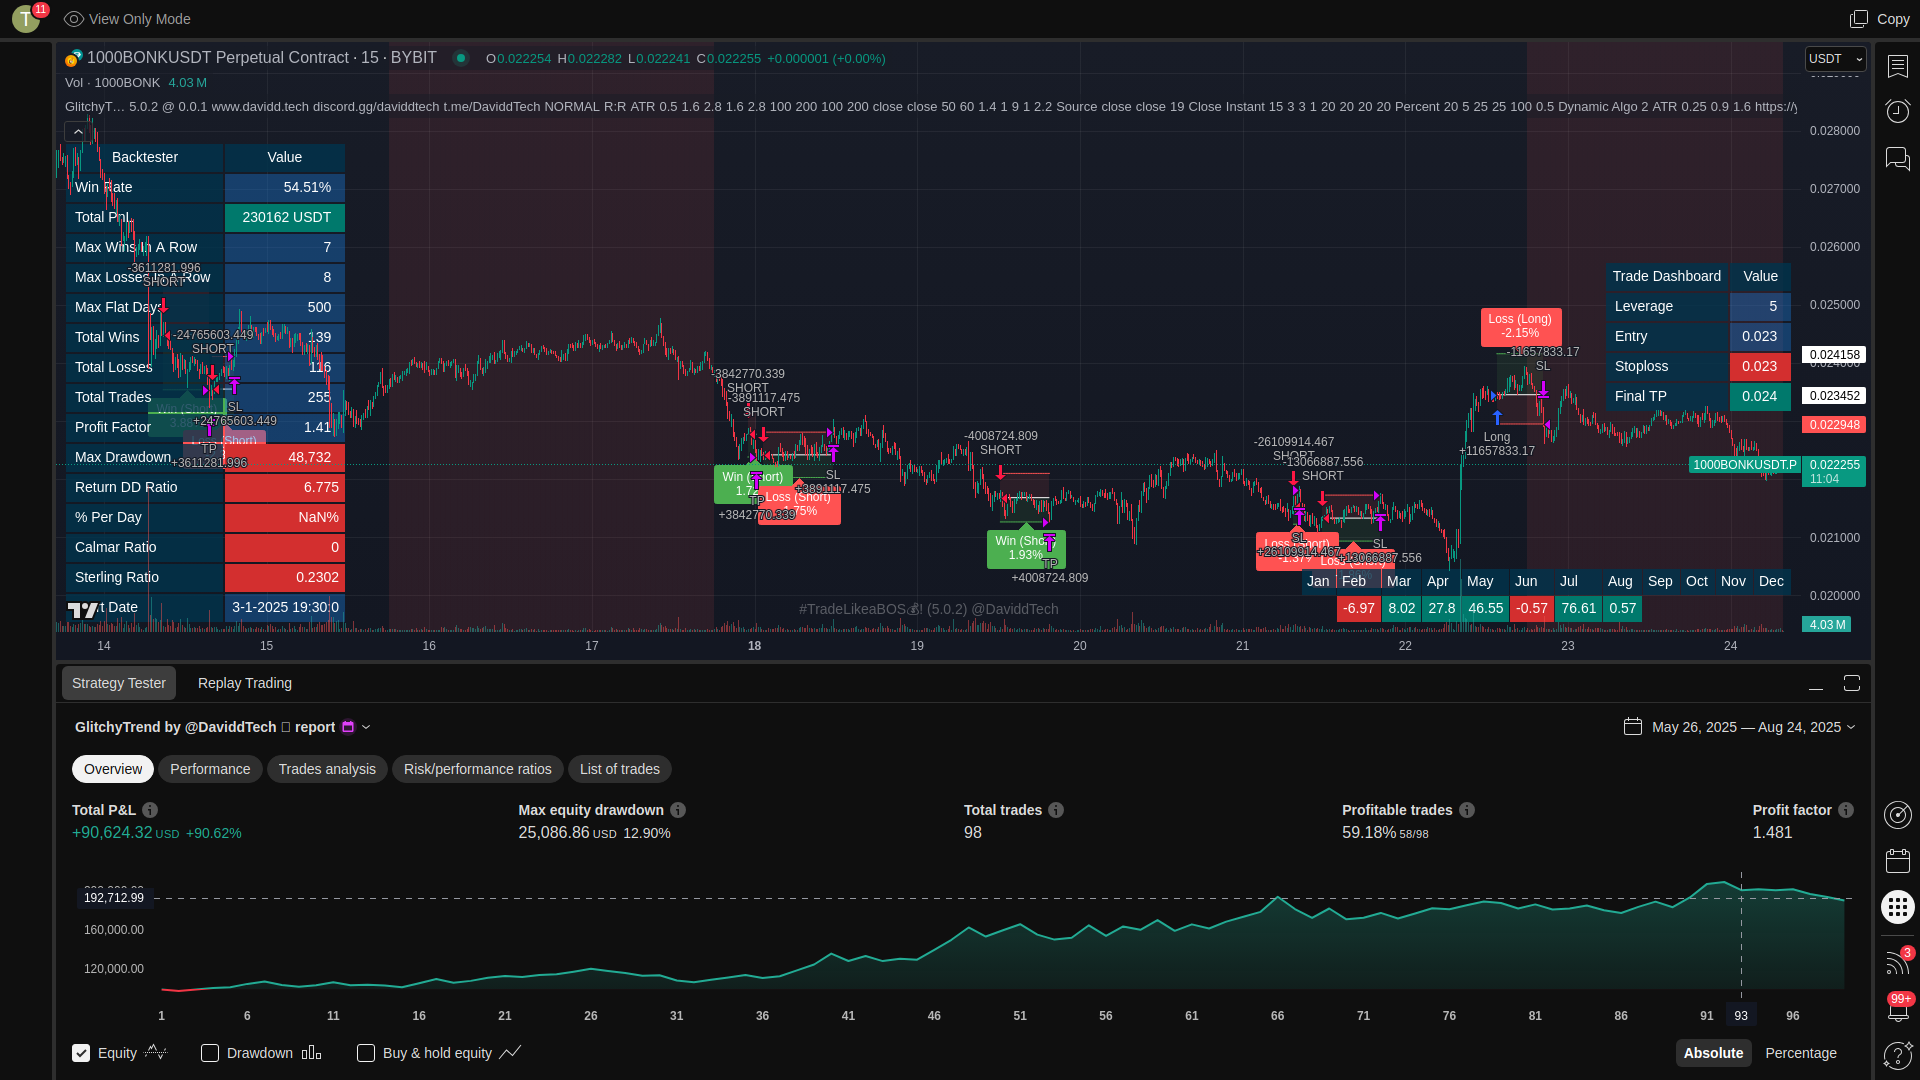Click the info icon beside Total P&L
Viewport: 1920px width, 1080px height.
point(150,810)
